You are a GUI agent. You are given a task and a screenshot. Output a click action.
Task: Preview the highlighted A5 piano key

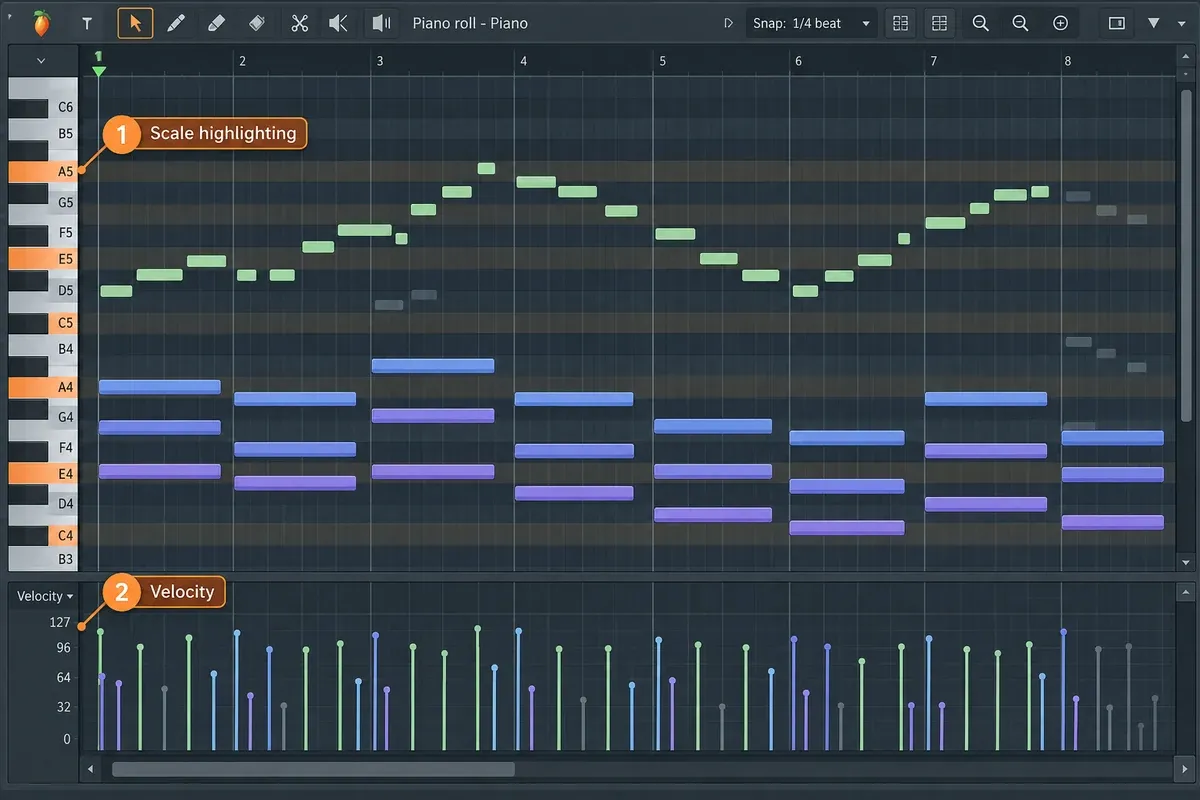[x=43, y=171]
